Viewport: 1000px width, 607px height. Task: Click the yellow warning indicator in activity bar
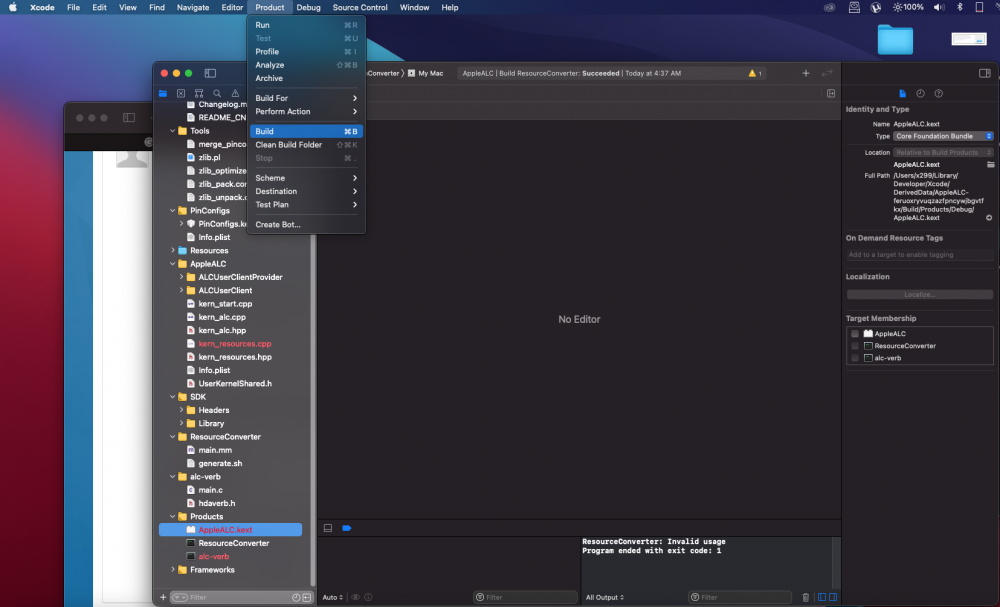tap(755, 73)
